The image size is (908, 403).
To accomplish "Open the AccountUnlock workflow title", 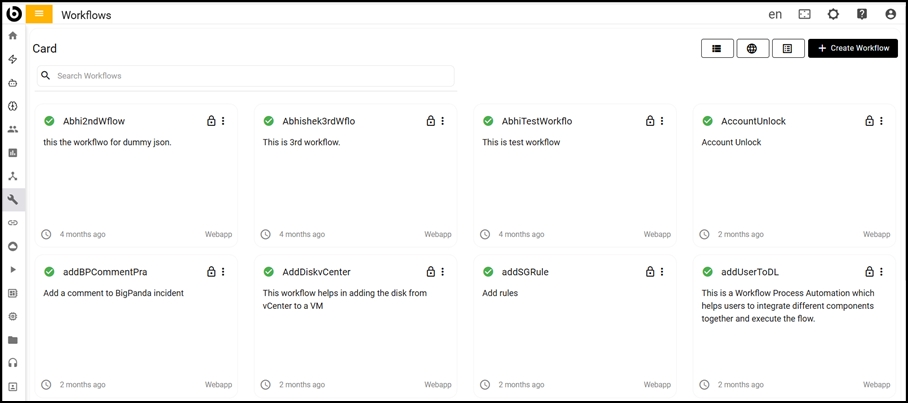I will (x=753, y=122).
